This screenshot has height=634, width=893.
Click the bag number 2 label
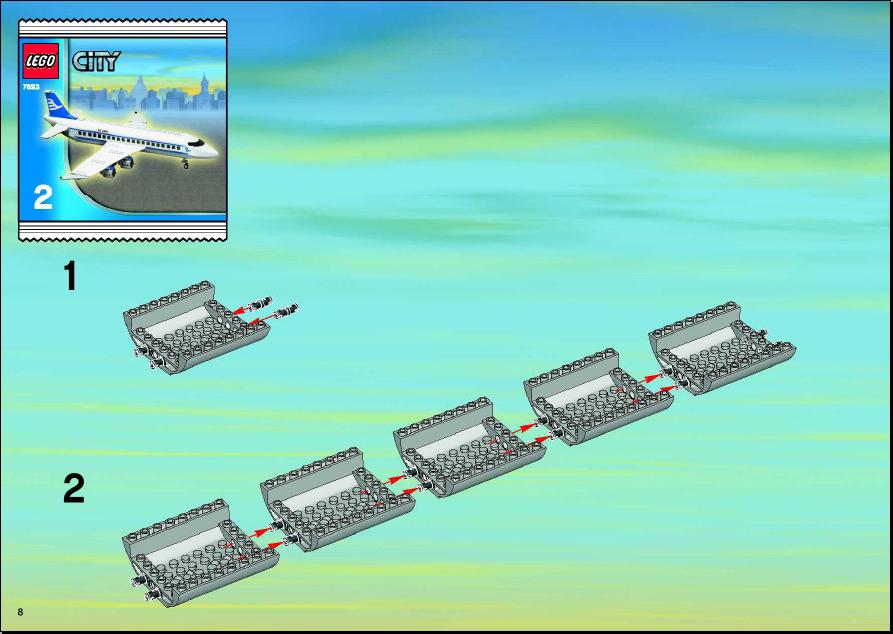coord(43,198)
